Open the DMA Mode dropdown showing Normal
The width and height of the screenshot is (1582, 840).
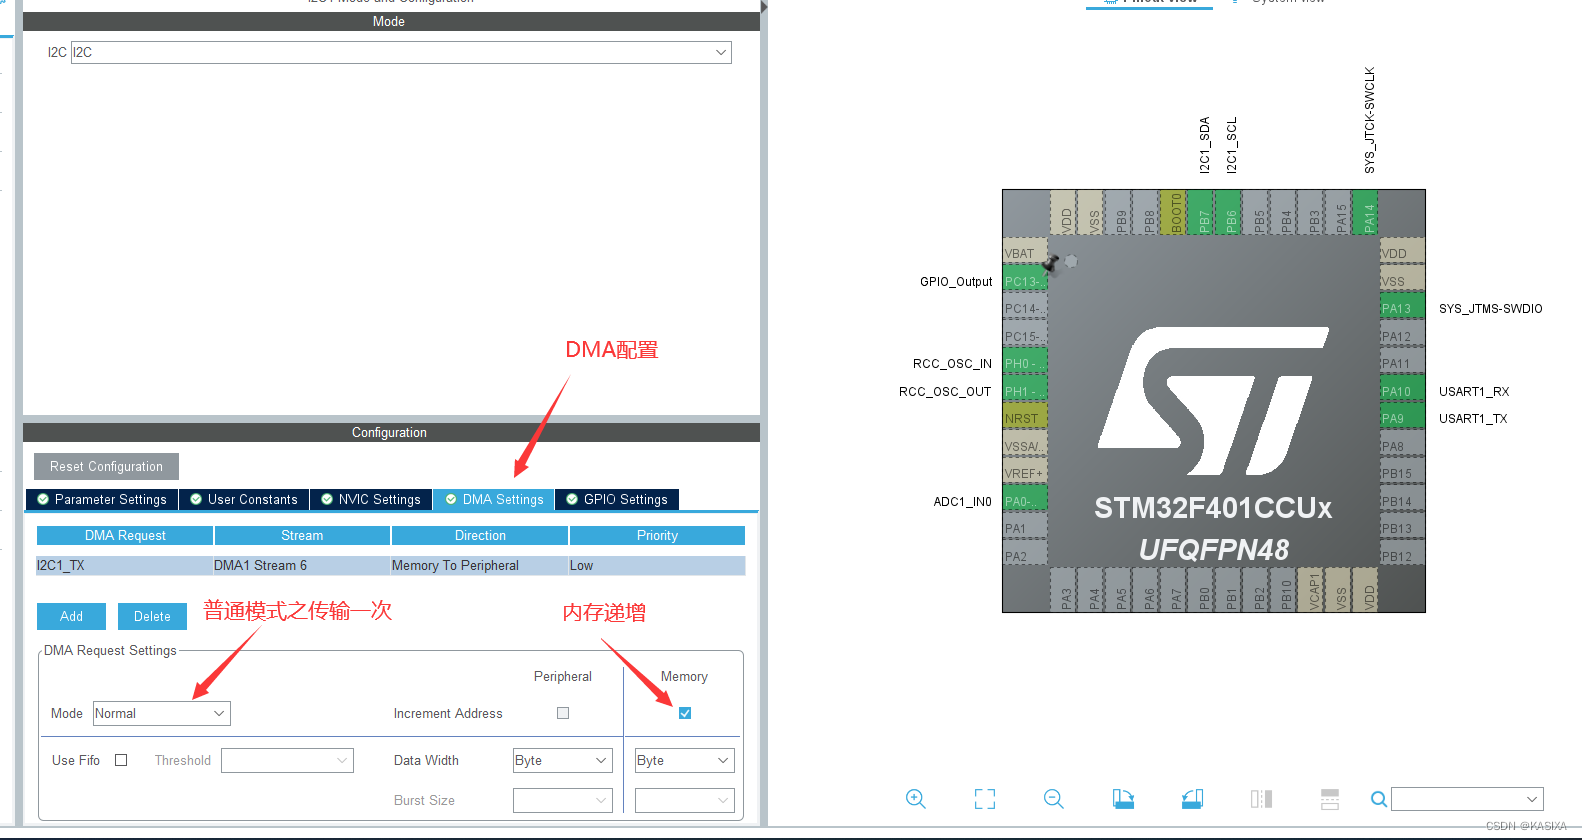162,713
